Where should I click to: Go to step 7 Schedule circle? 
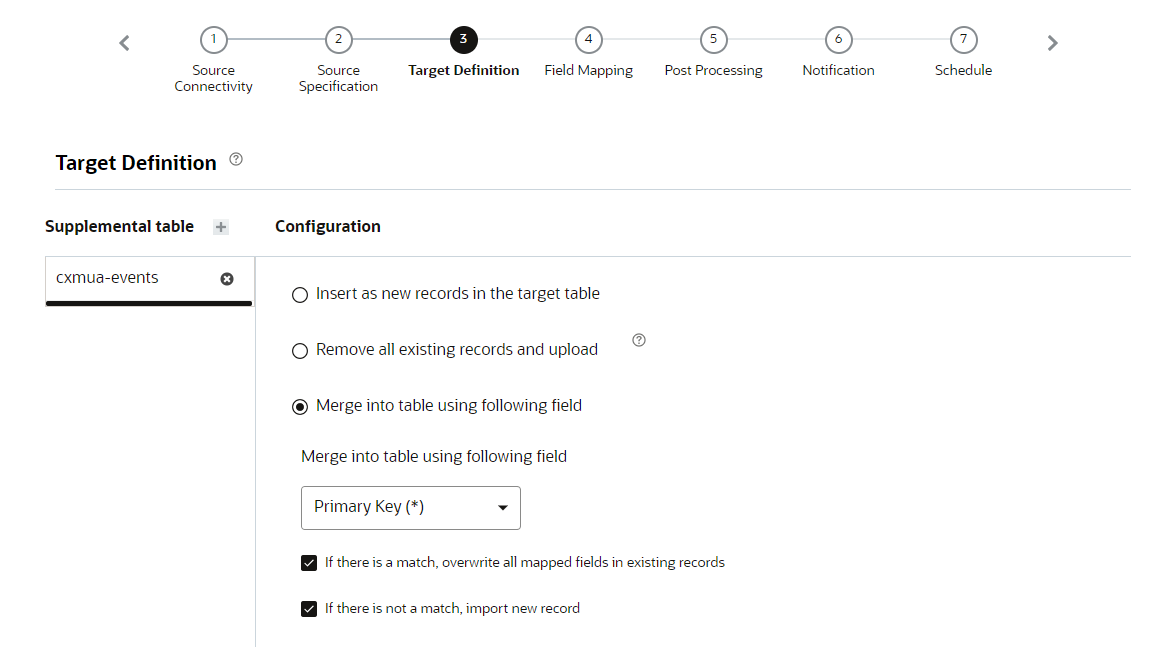[x=963, y=40]
